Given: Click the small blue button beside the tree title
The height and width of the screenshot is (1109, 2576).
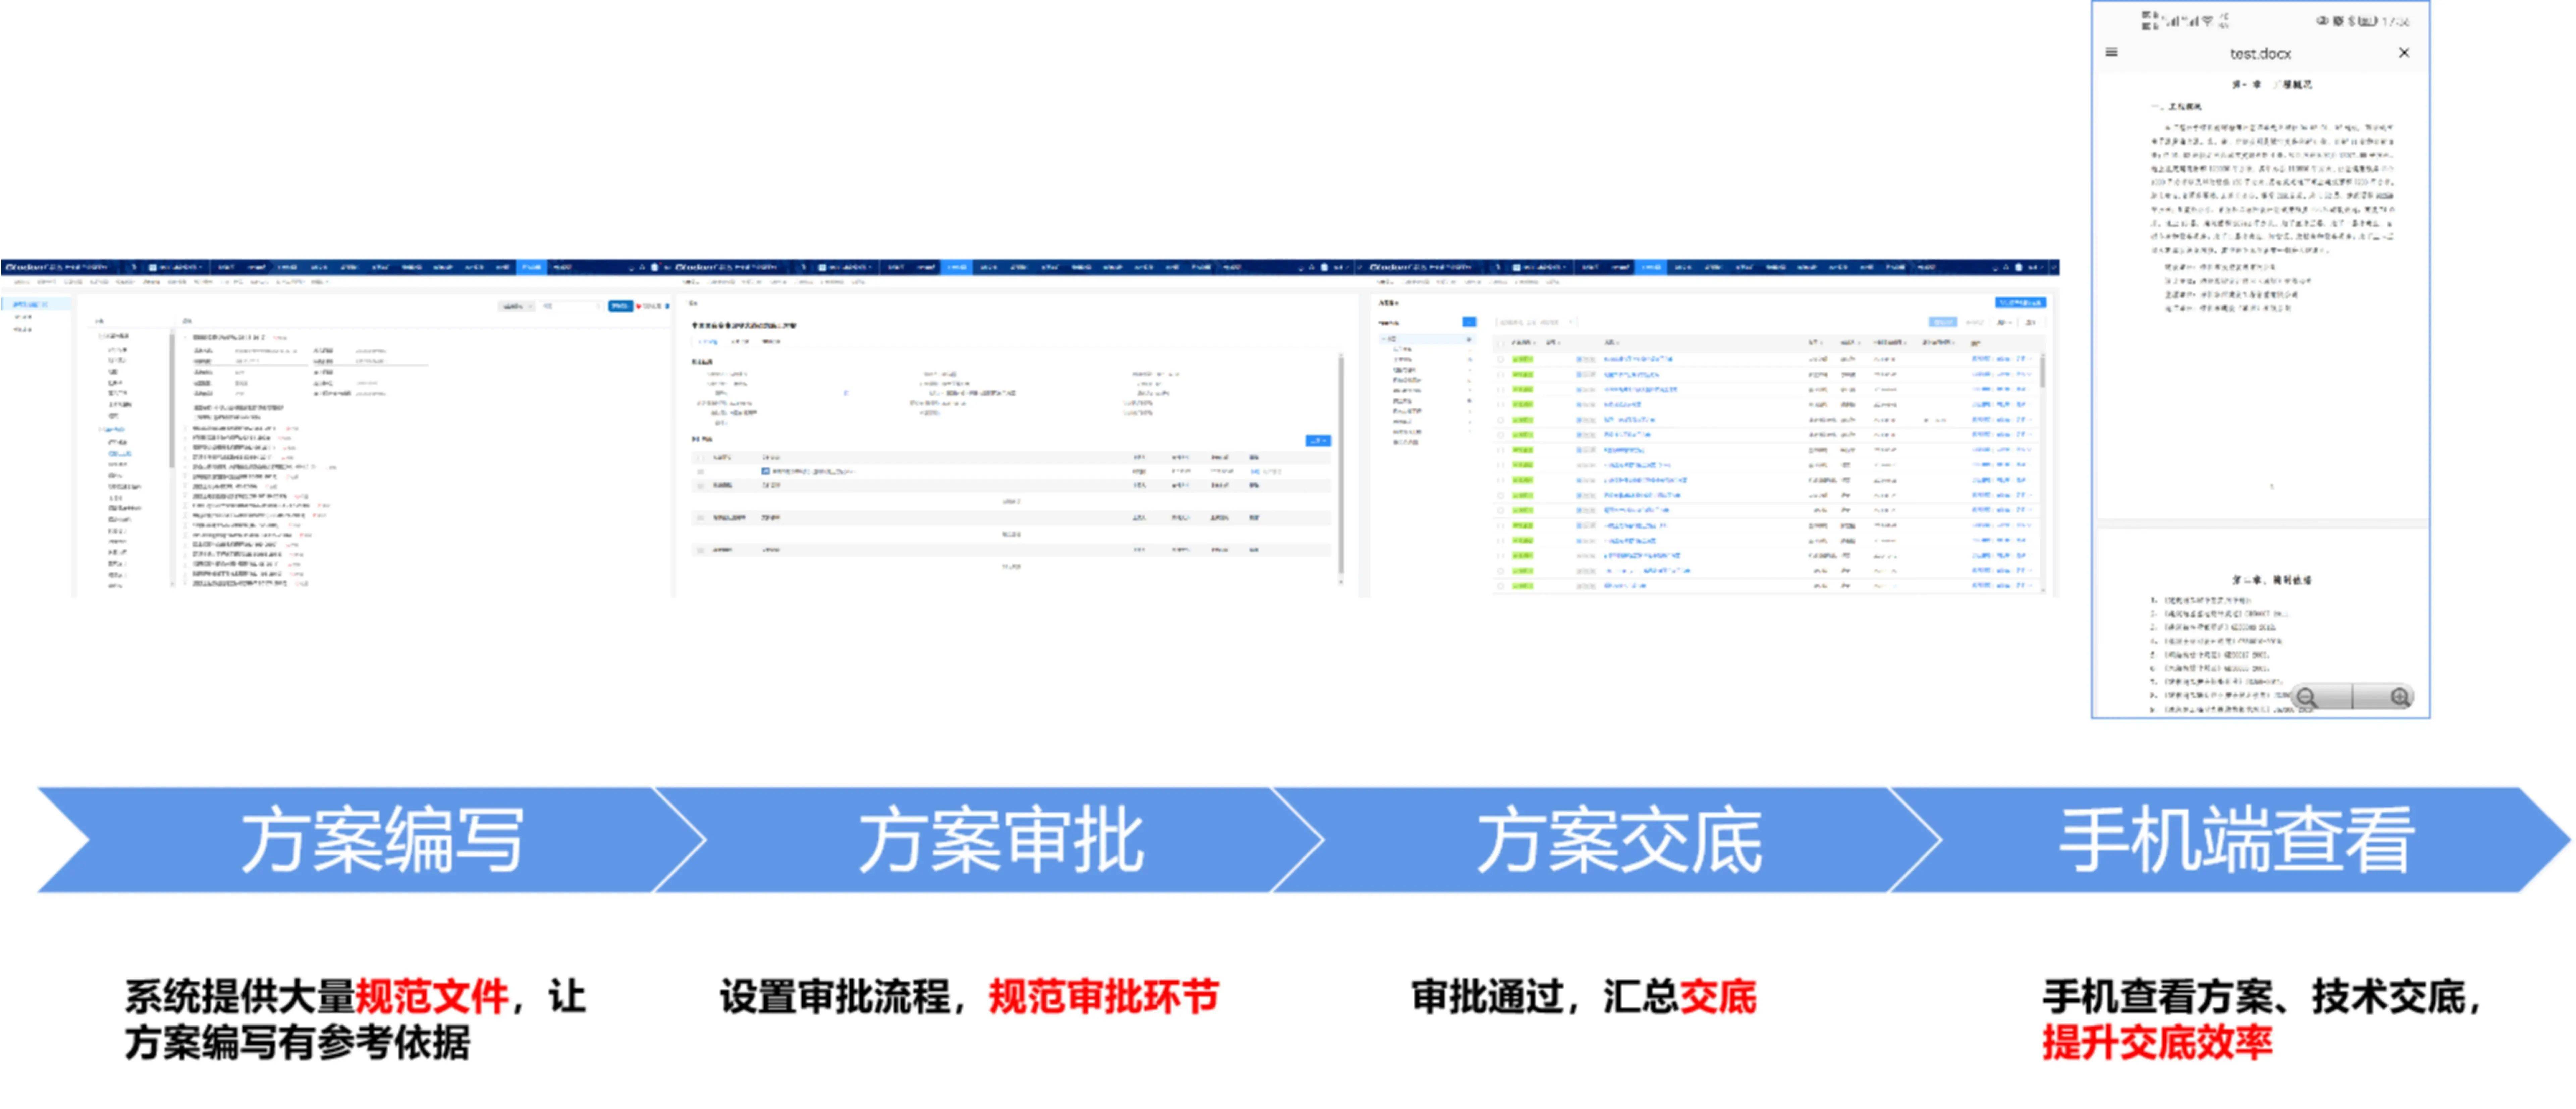Looking at the screenshot, I should click(x=1469, y=322).
